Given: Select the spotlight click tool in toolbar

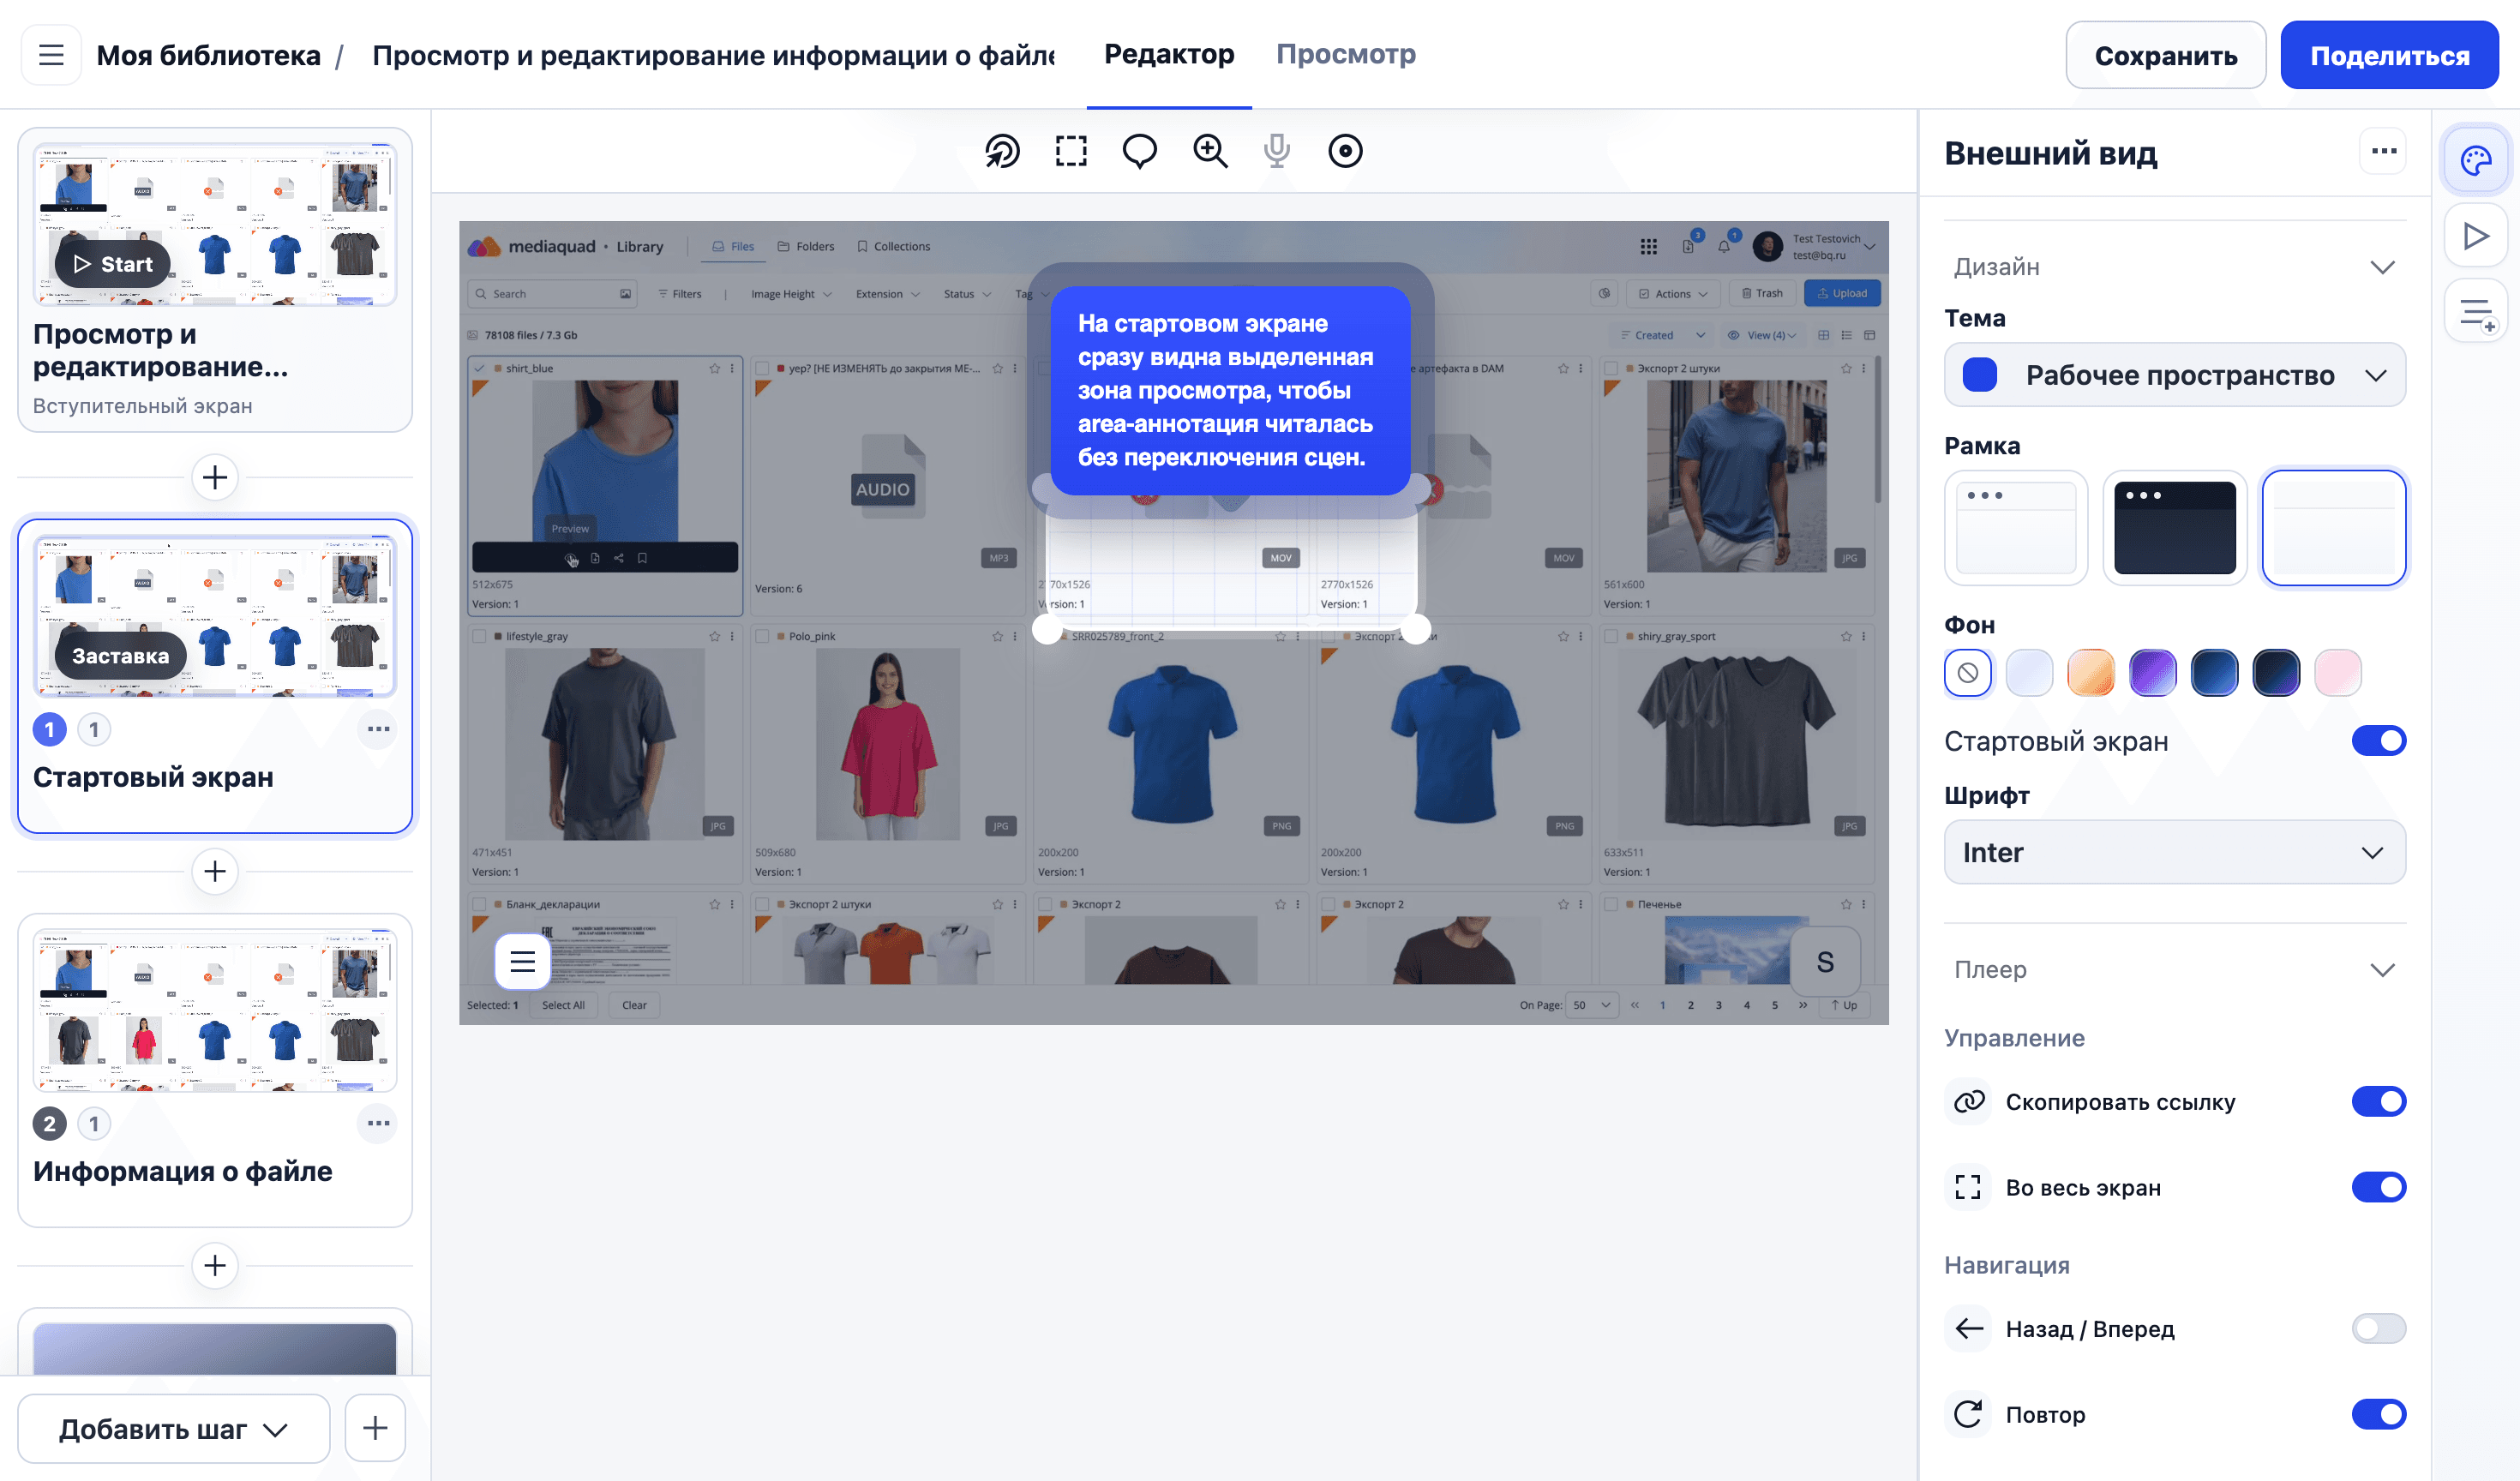Looking at the screenshot, I should [1002, 151].
